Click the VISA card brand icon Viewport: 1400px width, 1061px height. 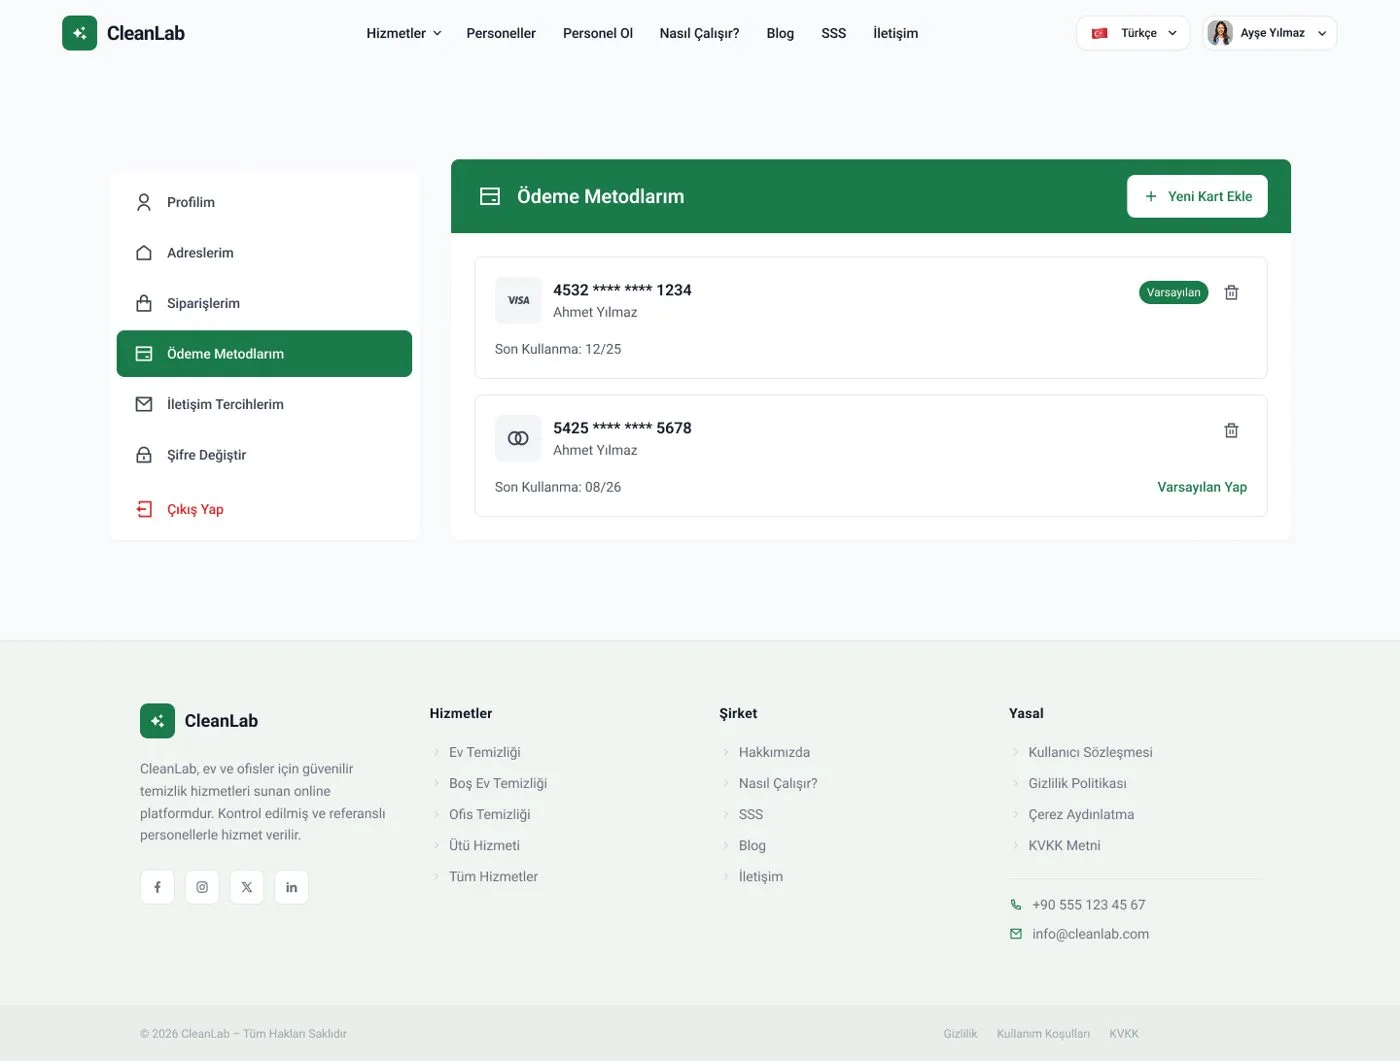[x=518, y=300]
